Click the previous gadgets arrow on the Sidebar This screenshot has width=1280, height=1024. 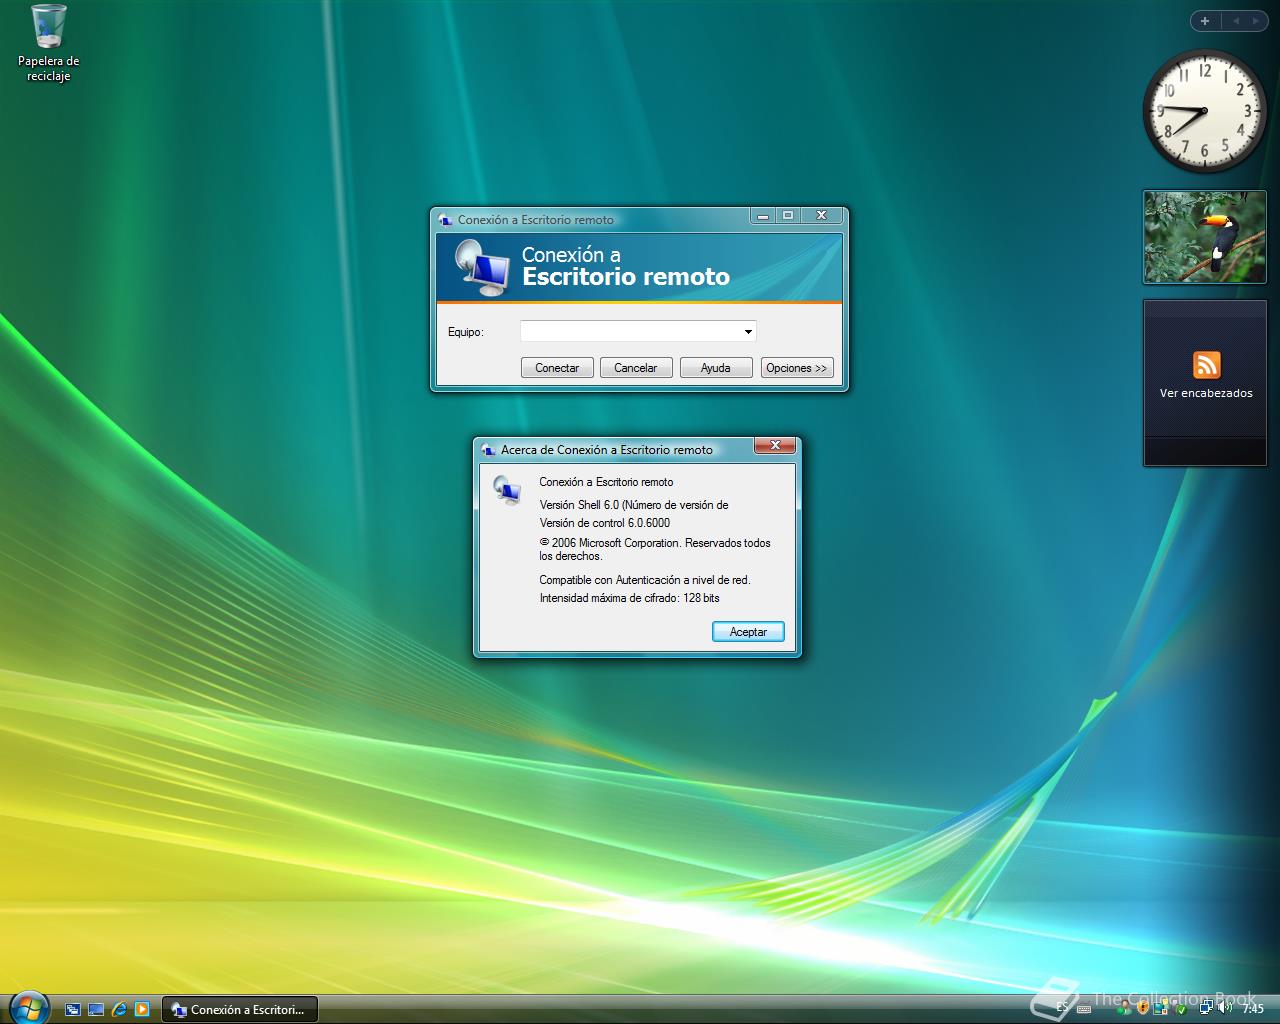click(x=1236, y=21)
